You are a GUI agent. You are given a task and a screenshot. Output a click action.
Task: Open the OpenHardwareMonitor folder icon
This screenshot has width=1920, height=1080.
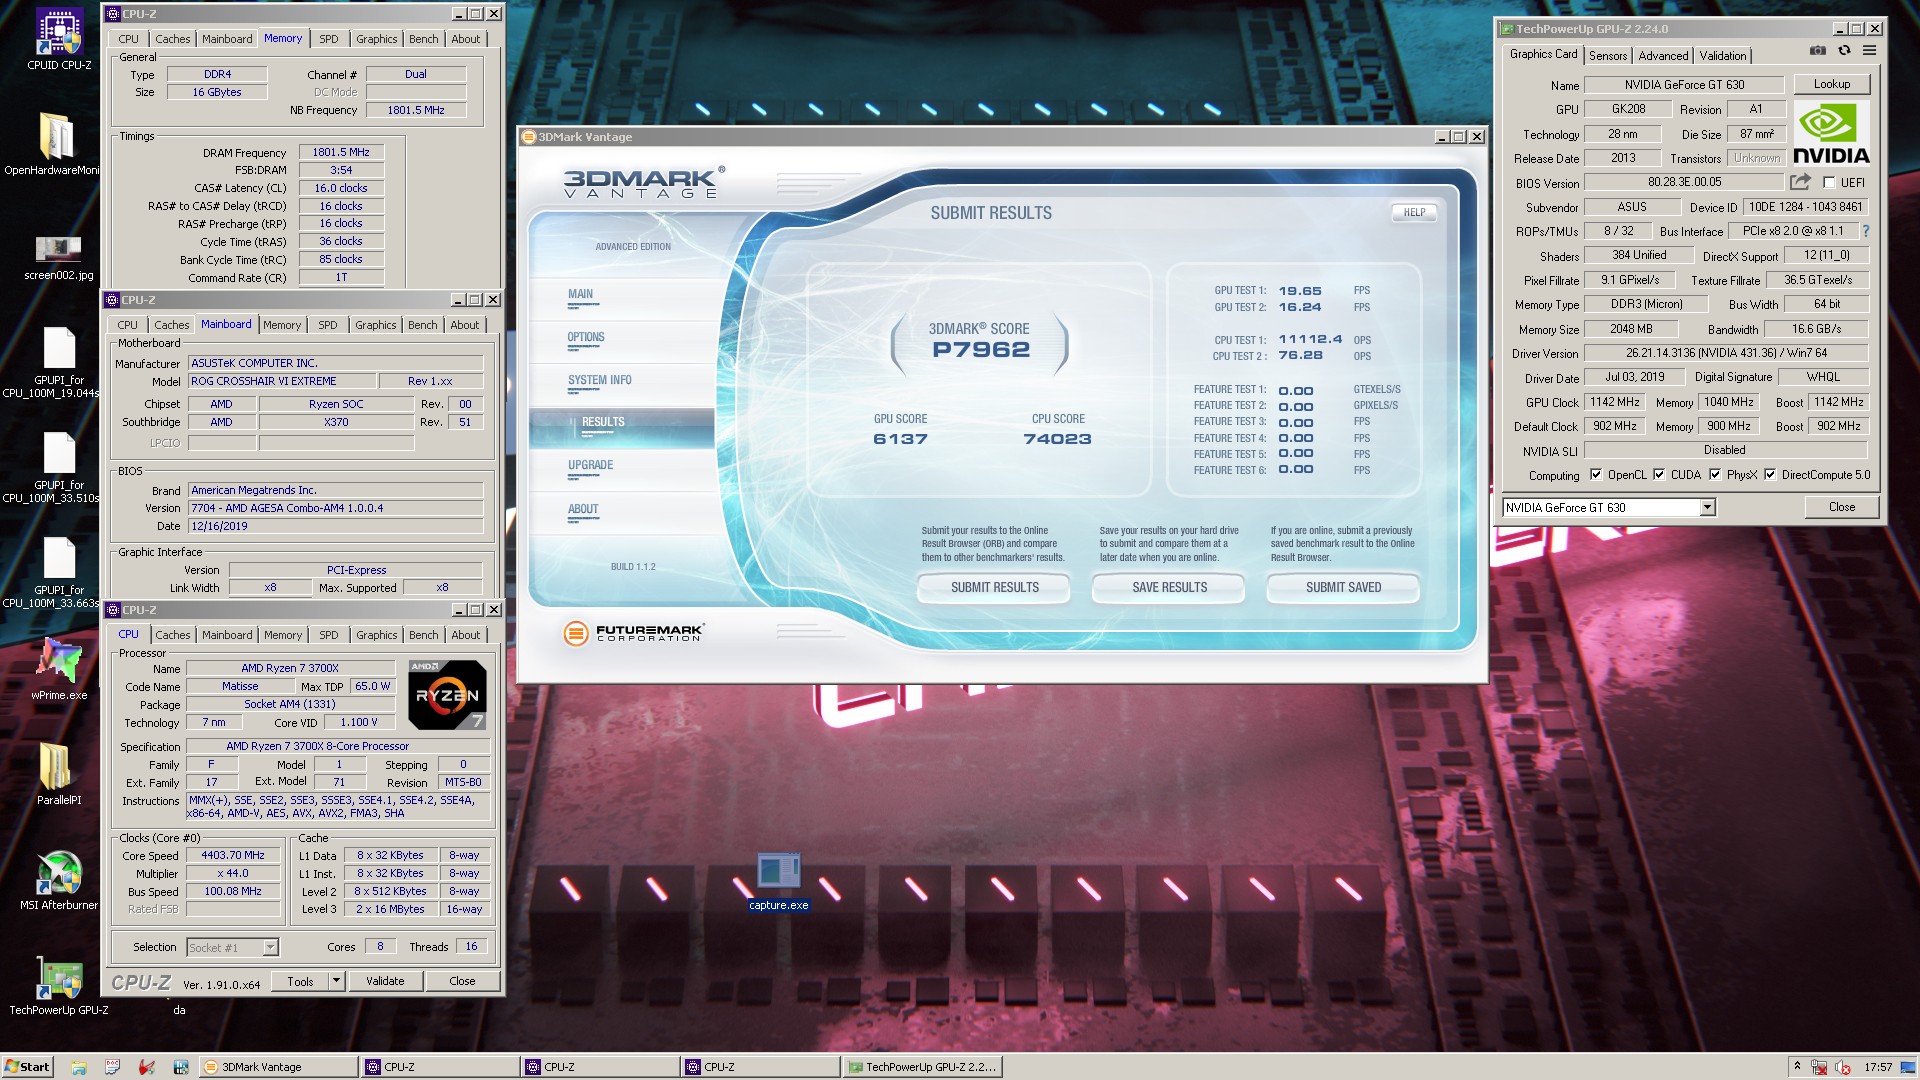(x=56, y=142)
